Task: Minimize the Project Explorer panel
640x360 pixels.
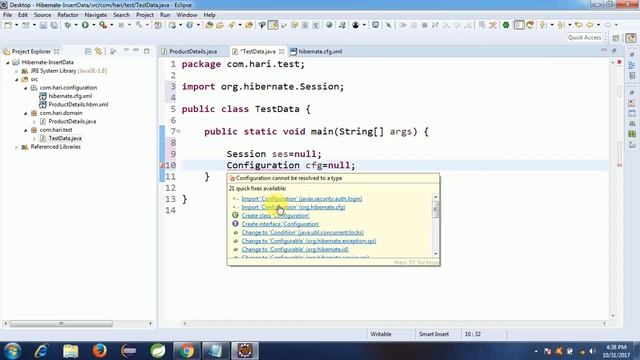Action: tap(136, 51)
